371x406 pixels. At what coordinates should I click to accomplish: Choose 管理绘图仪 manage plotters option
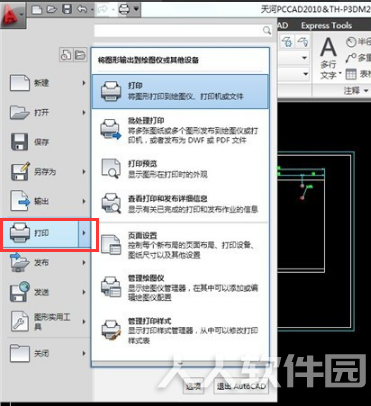pyautogui.click(x=180, y=288)
